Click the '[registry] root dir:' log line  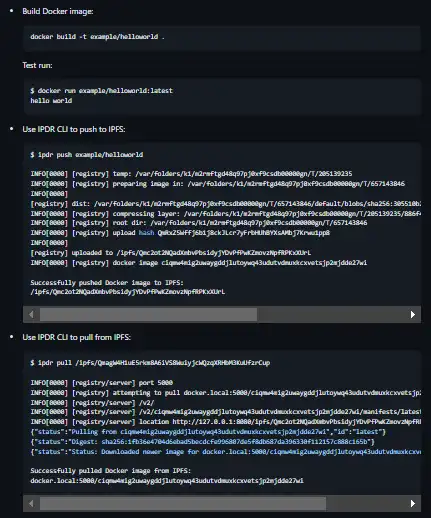[x=199, y=223]
